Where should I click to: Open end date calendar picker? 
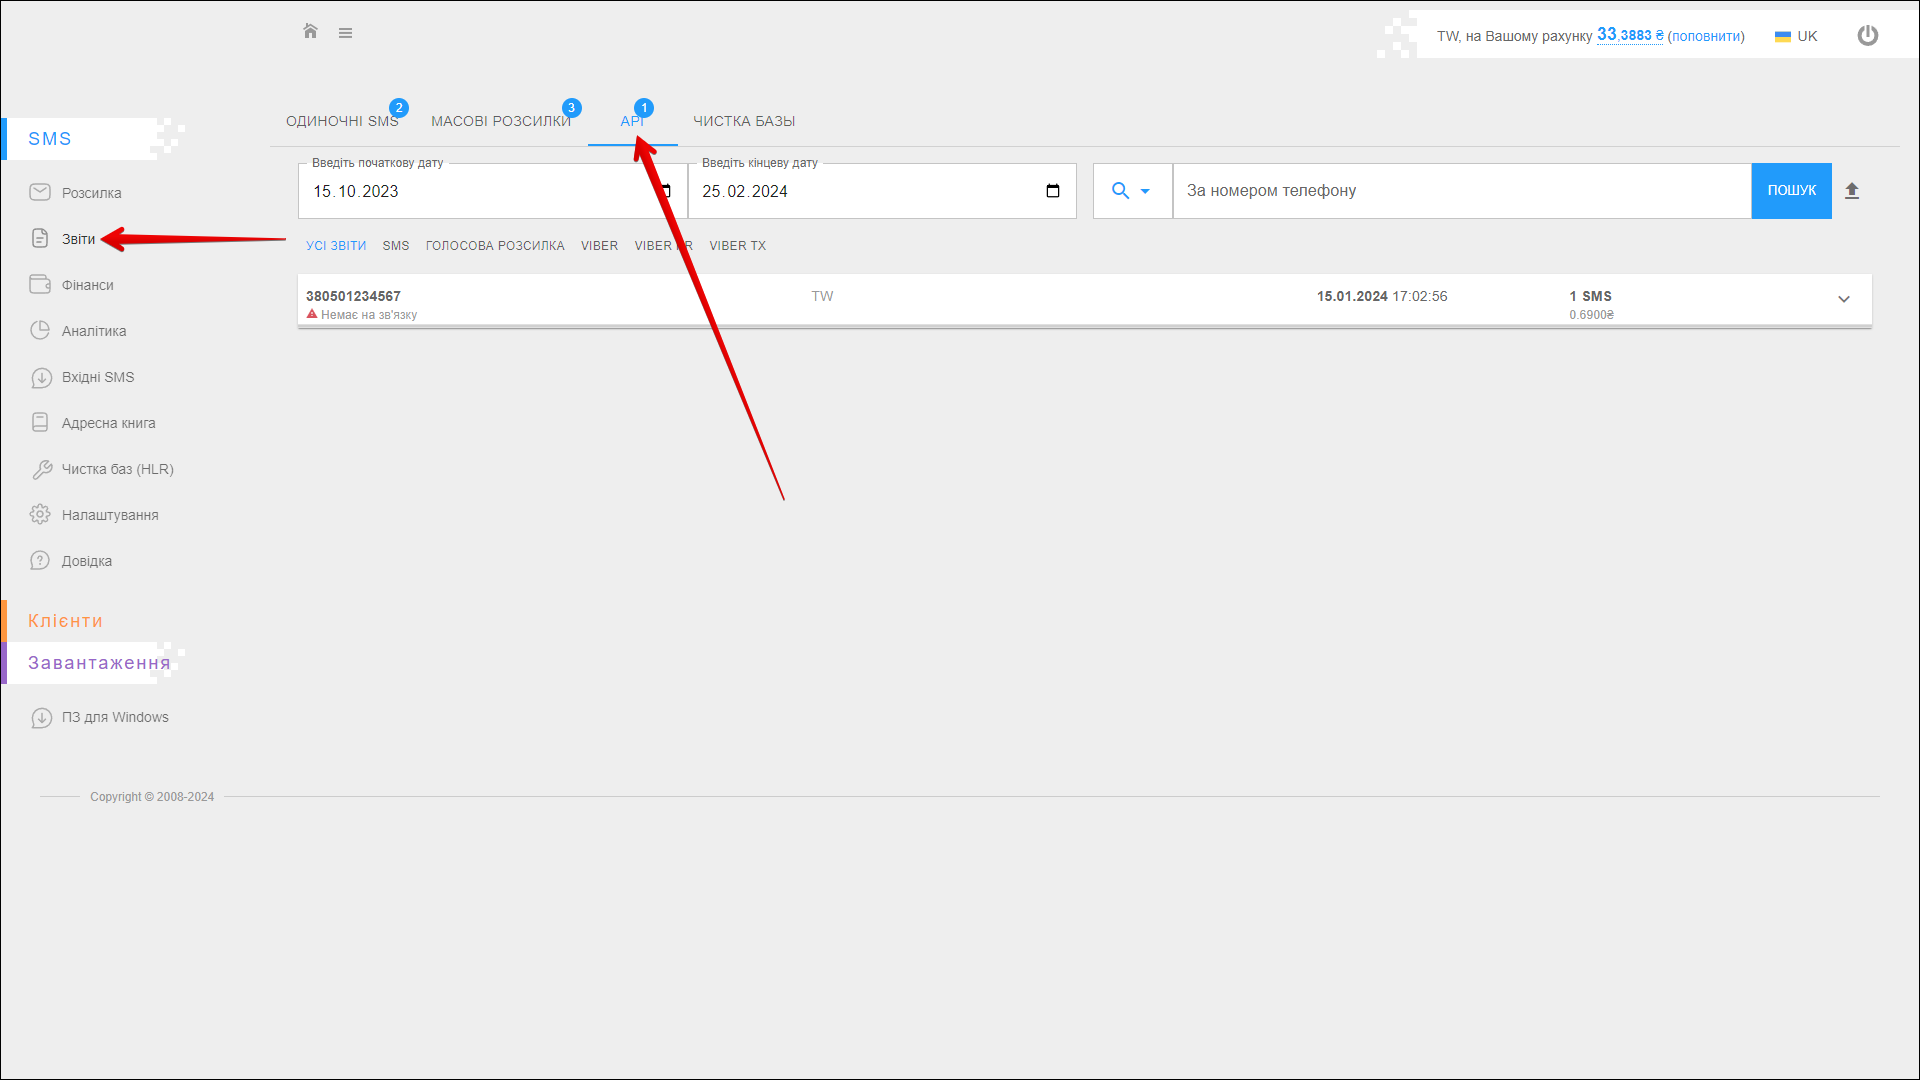point(1052,191)
